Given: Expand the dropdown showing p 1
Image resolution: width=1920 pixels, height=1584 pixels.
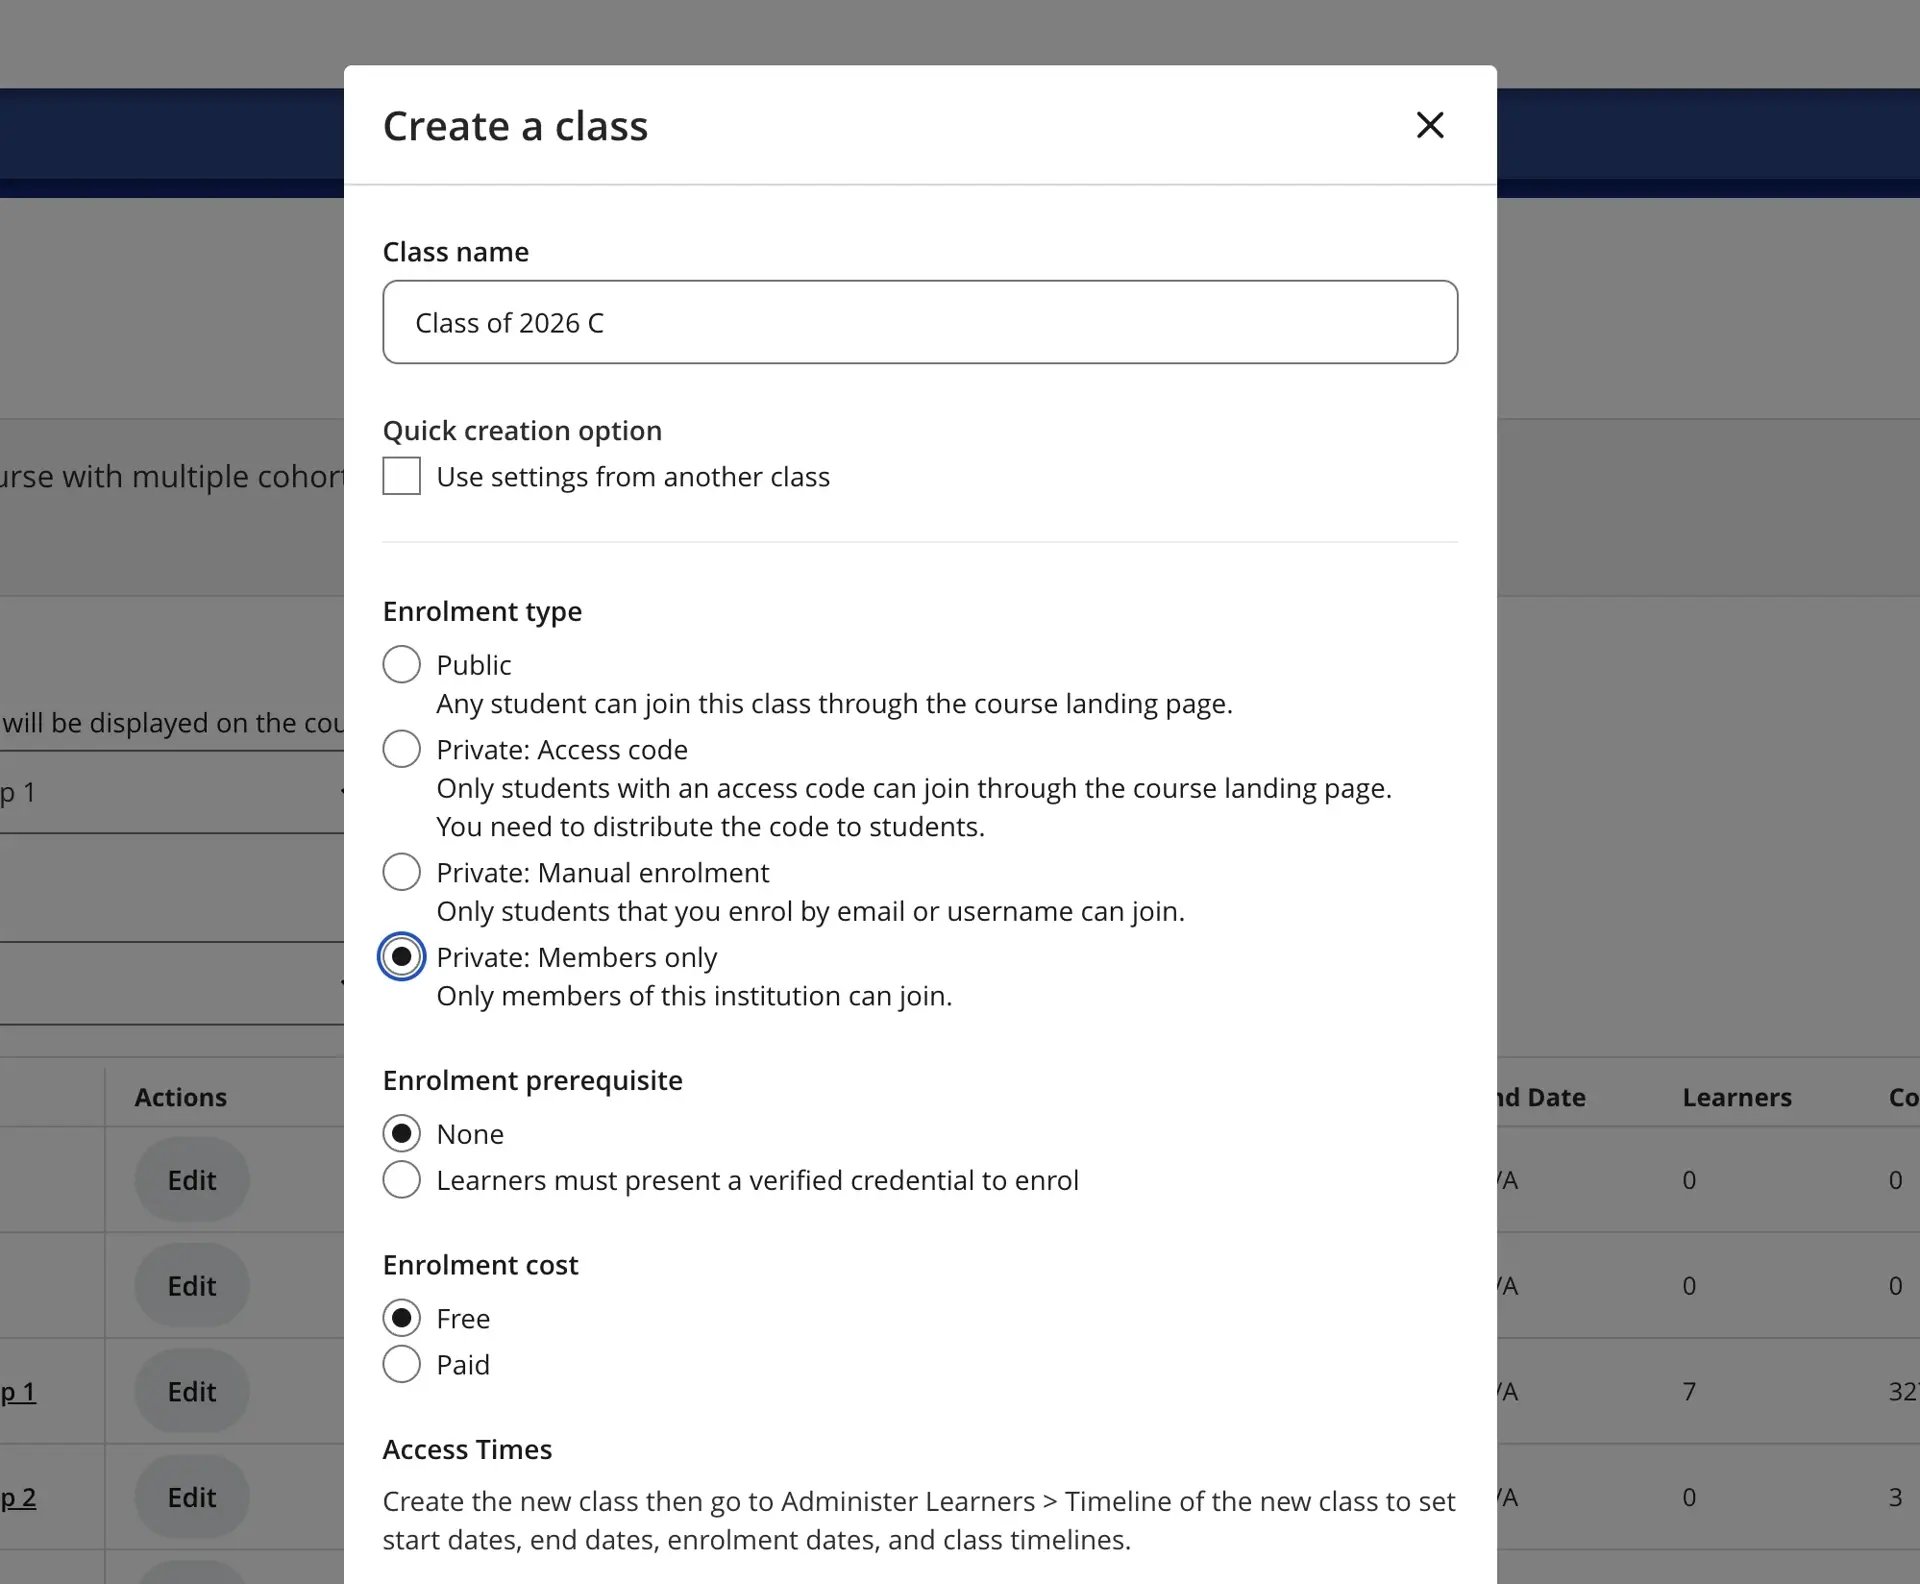Looking at the screenshot, I should 170,792.
